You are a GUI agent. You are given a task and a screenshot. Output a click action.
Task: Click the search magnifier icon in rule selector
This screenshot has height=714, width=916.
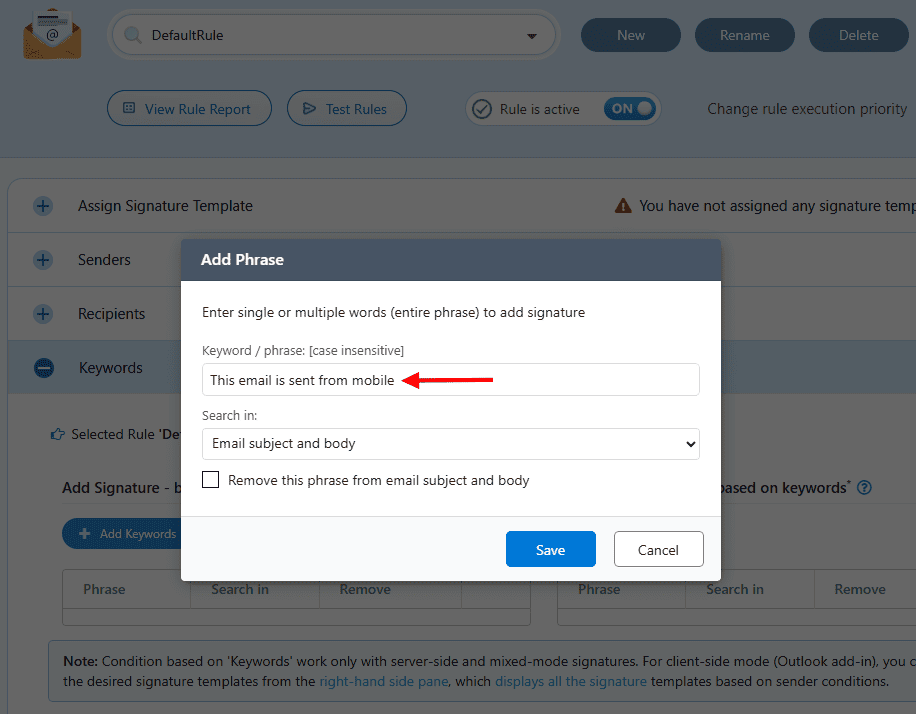click(x=131, y=36)
